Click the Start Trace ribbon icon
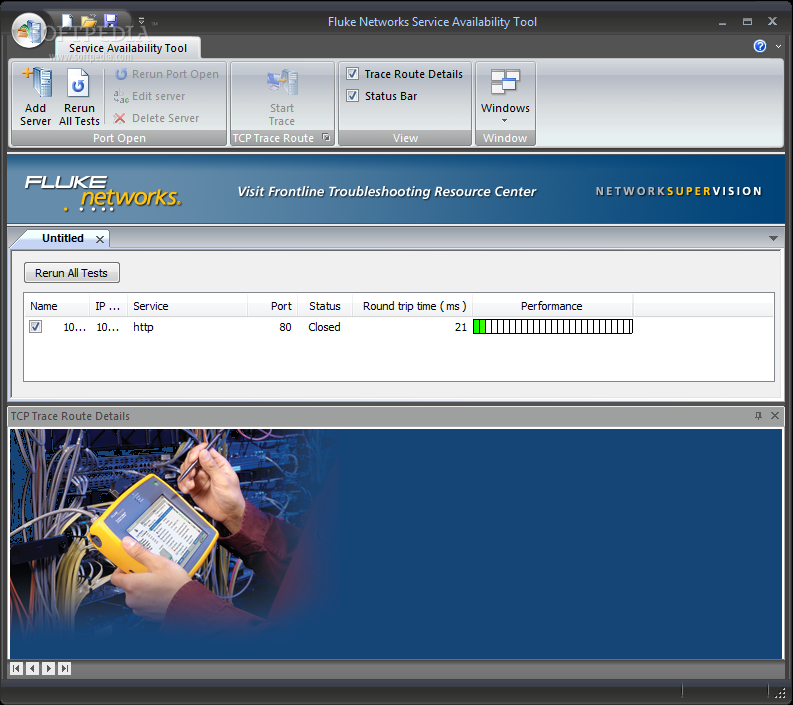The image size is (793, 705). point(282,97)
